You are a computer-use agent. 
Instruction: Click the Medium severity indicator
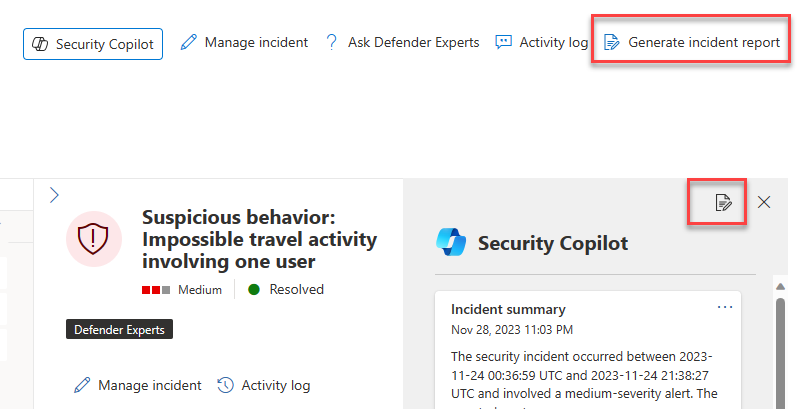182,290
